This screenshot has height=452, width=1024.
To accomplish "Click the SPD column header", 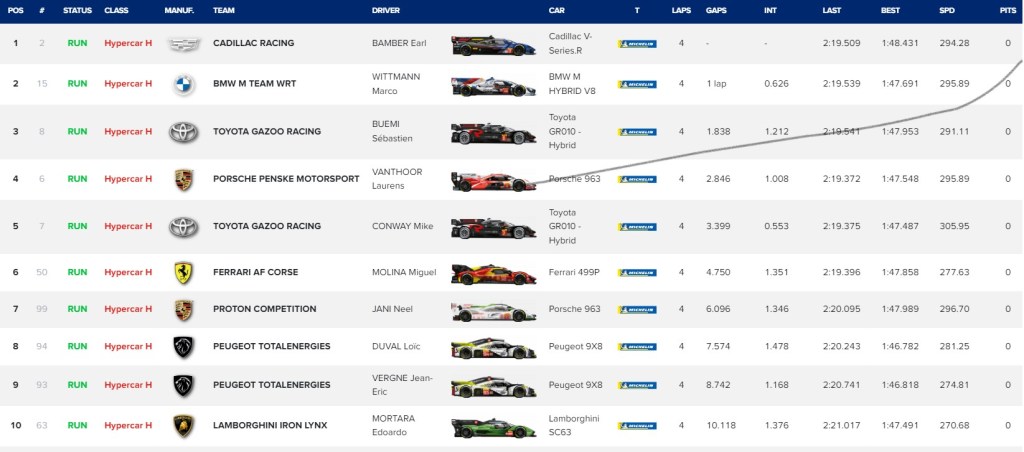I will [947, 10].
